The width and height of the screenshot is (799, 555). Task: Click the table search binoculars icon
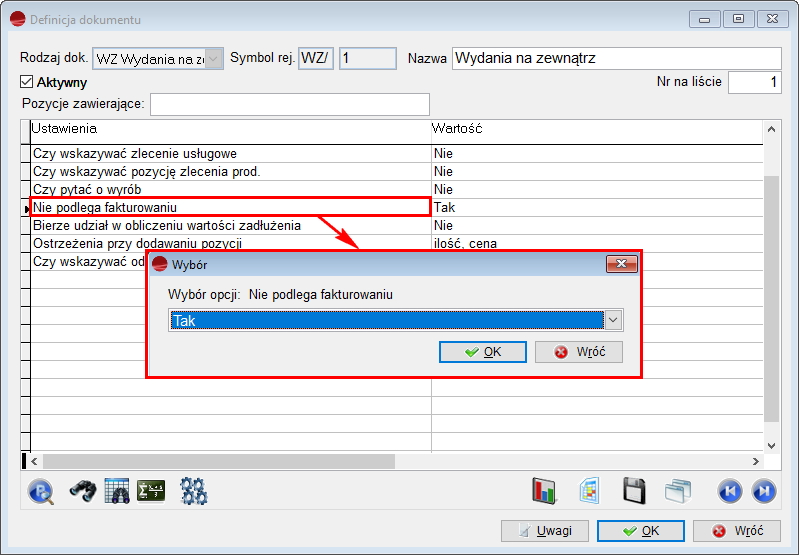click(117, 491)
